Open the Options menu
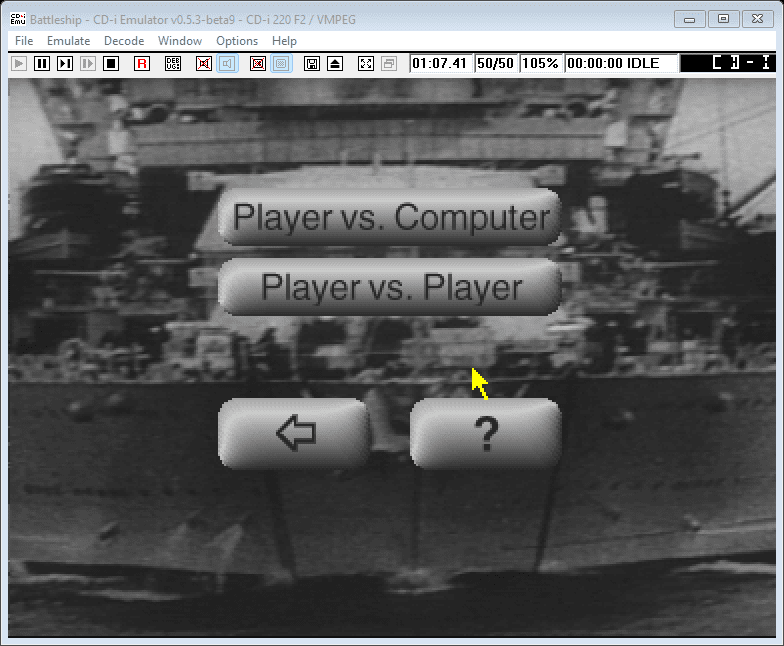 (237, 41)
